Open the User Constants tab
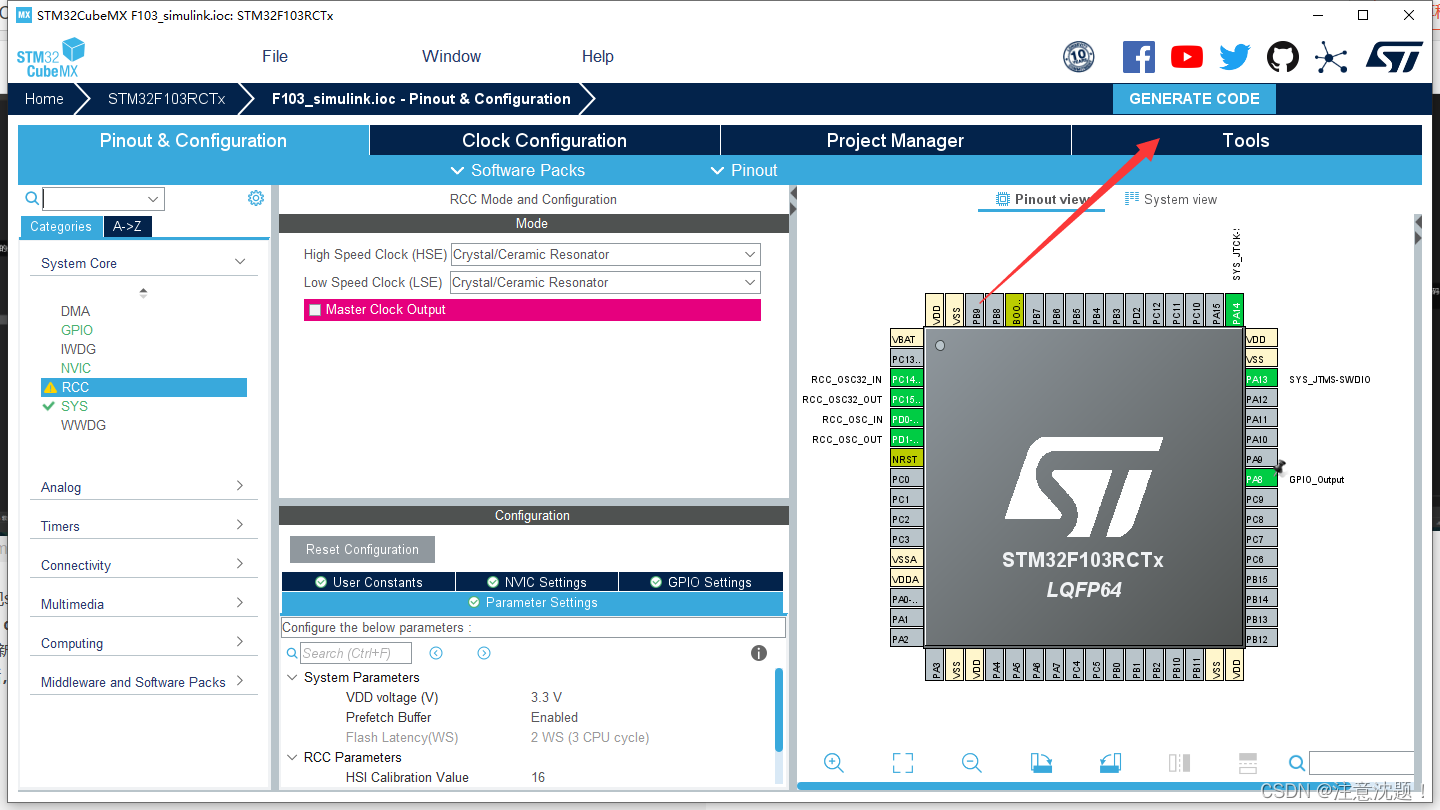 [368, 582]
